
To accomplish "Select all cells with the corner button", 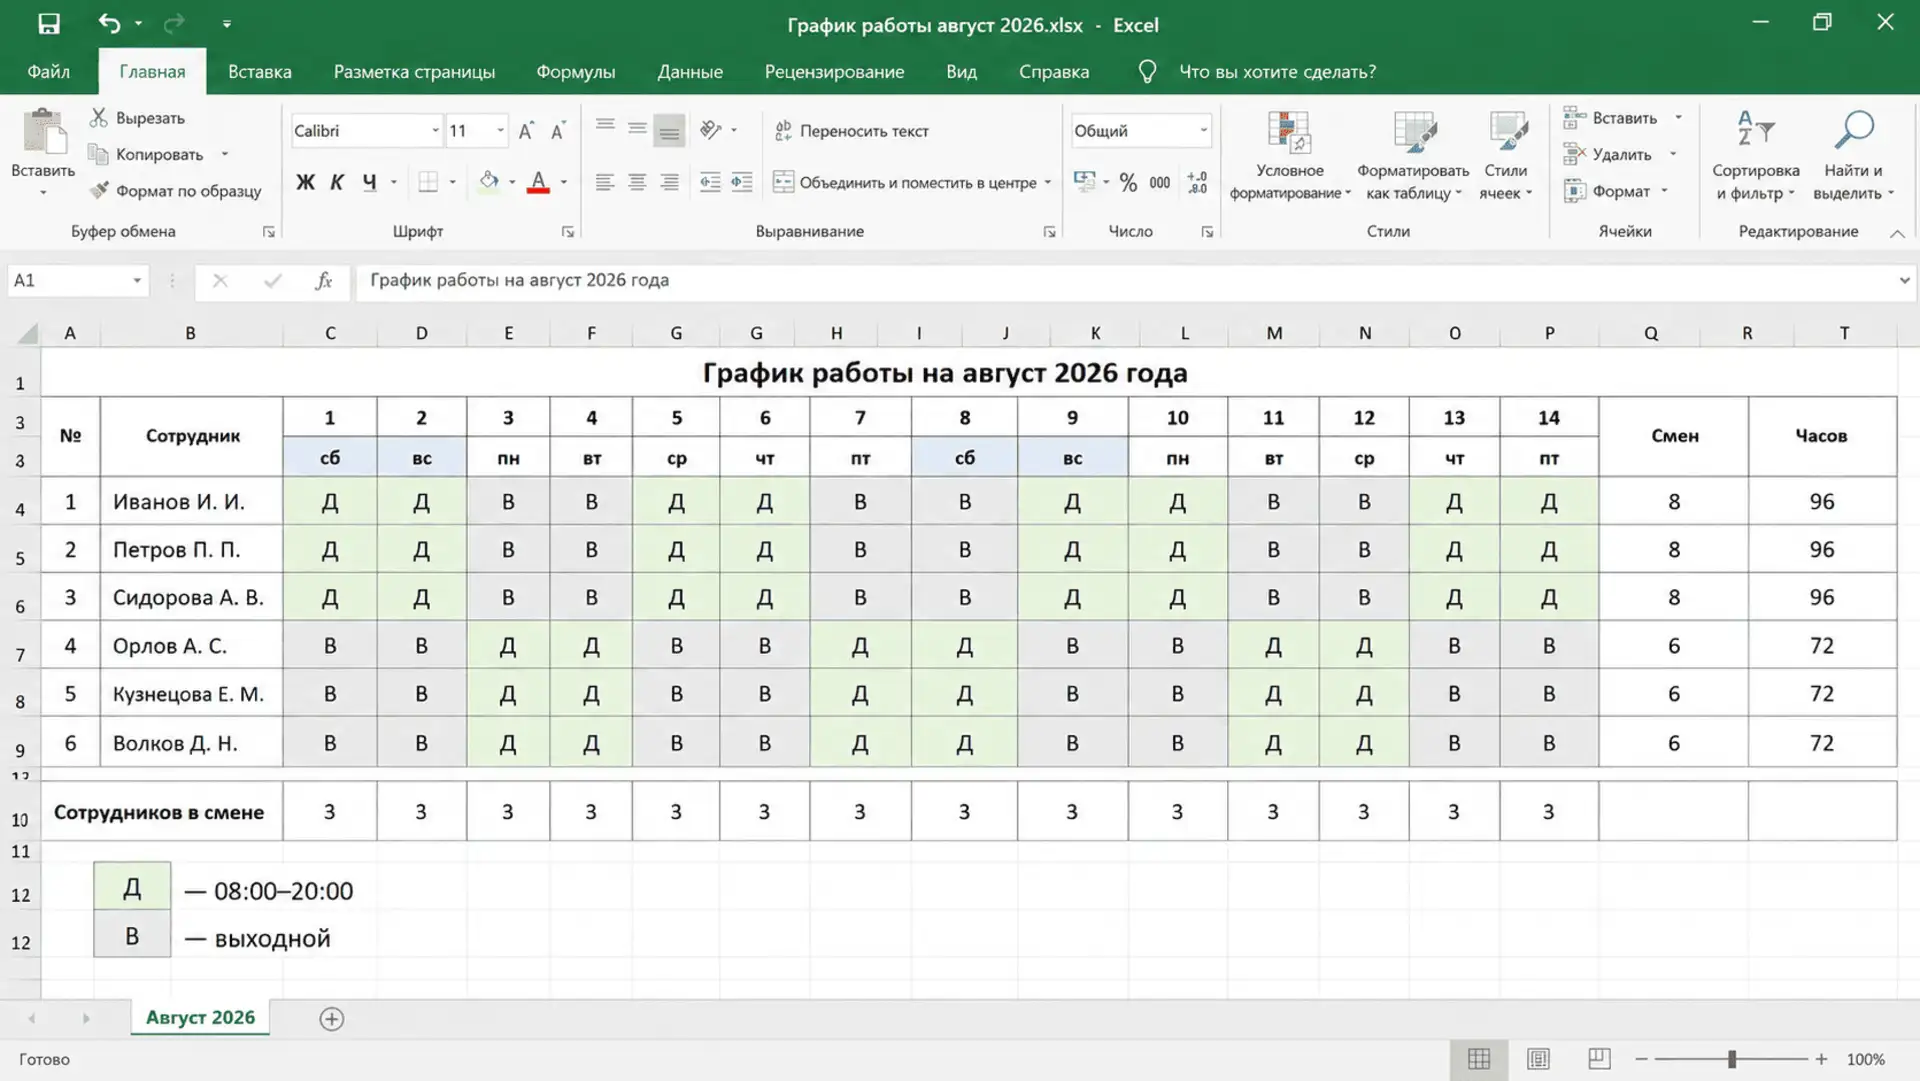I will (28, 333).
